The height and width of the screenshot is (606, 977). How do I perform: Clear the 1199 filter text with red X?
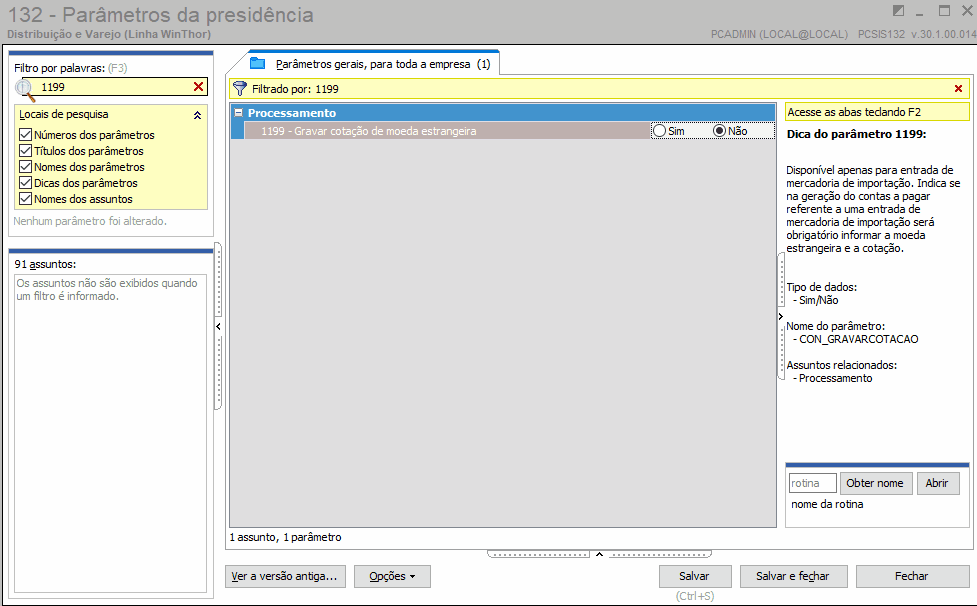pyautogui.click(x=198, y=87)
